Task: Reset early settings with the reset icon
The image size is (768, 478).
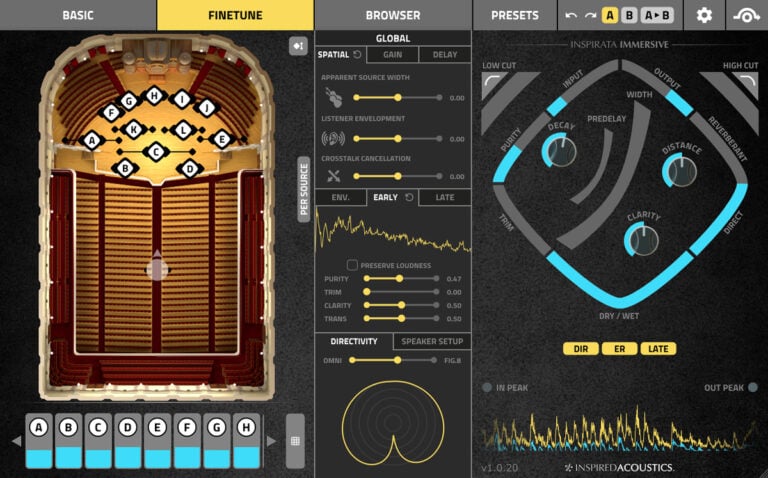Action: point(409,197)
